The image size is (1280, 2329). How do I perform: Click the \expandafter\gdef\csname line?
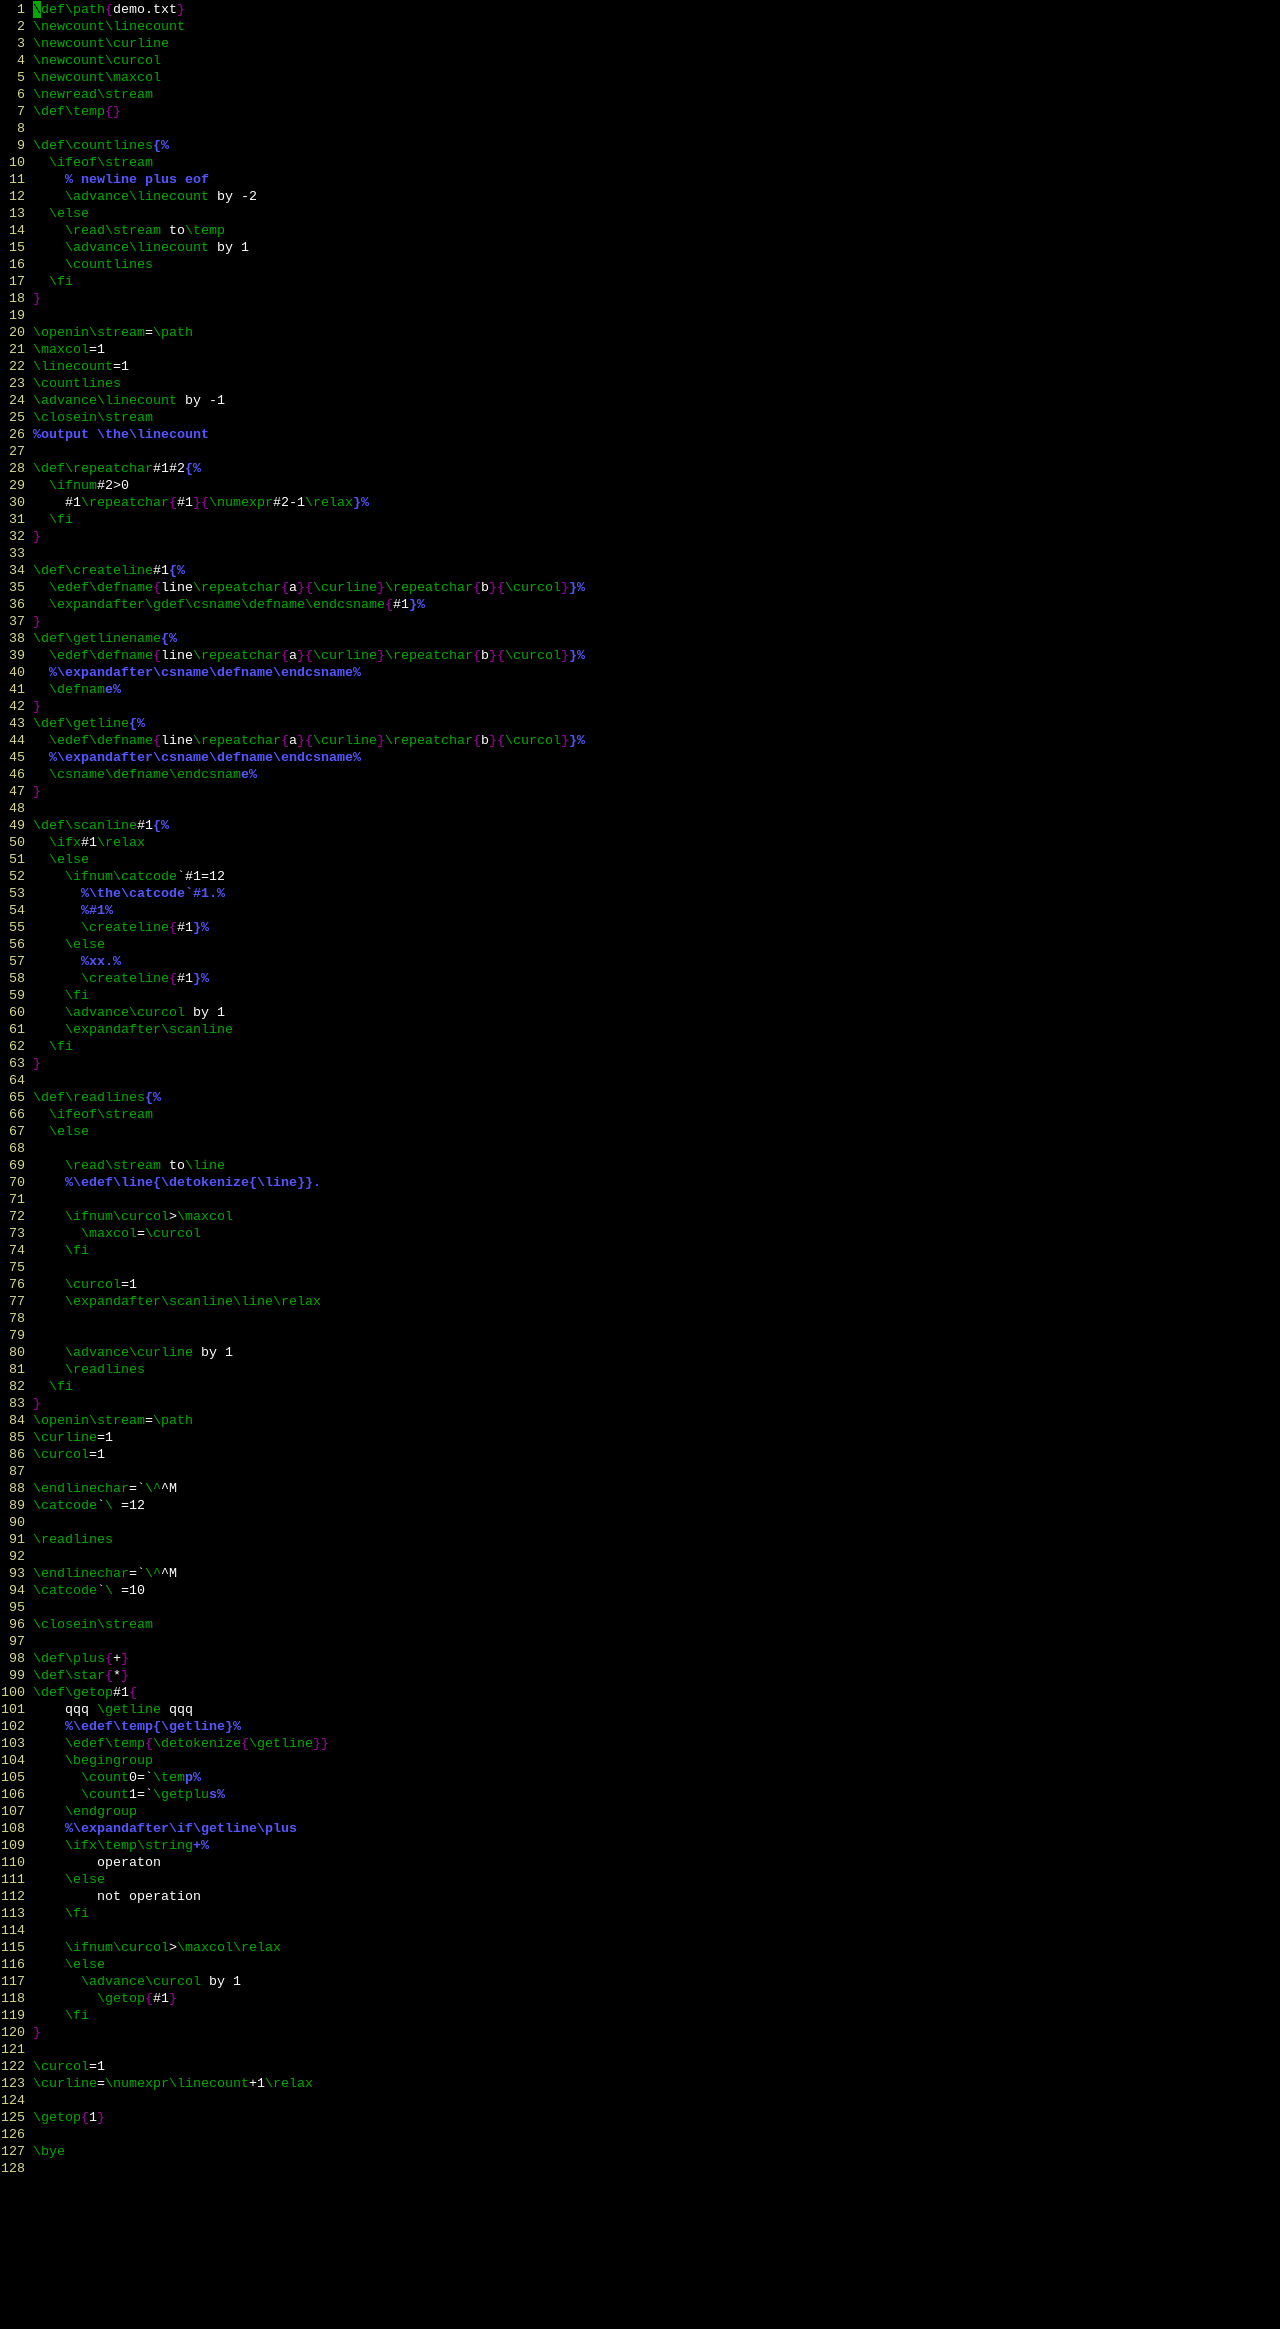pyautogui.click(x=237, y=604)
